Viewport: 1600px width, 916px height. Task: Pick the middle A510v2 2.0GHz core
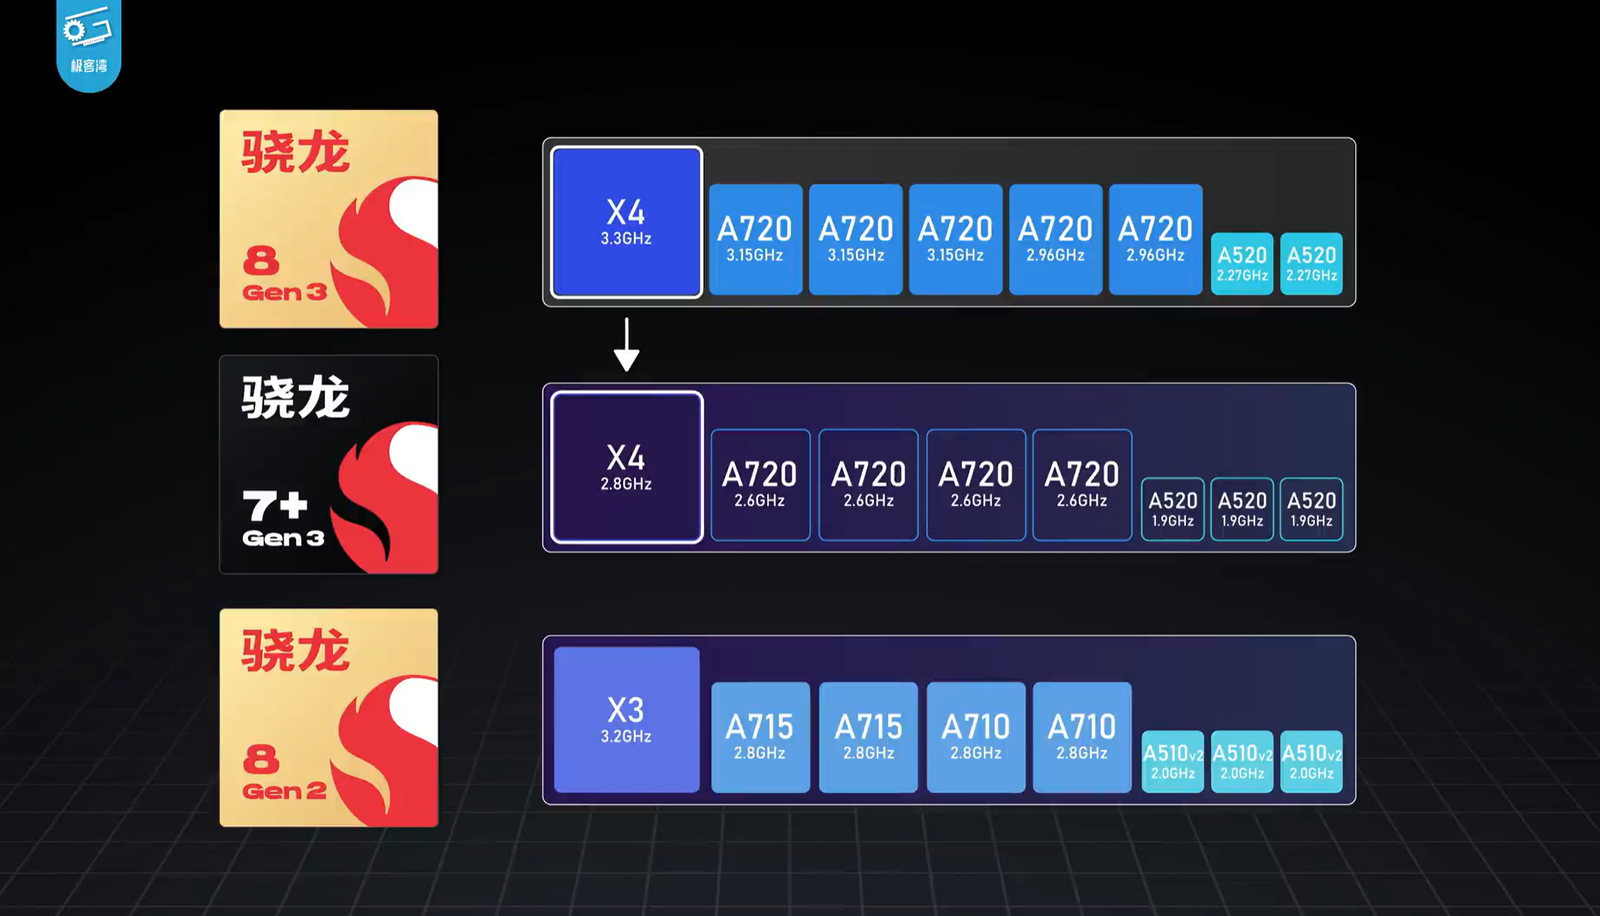1242,762
